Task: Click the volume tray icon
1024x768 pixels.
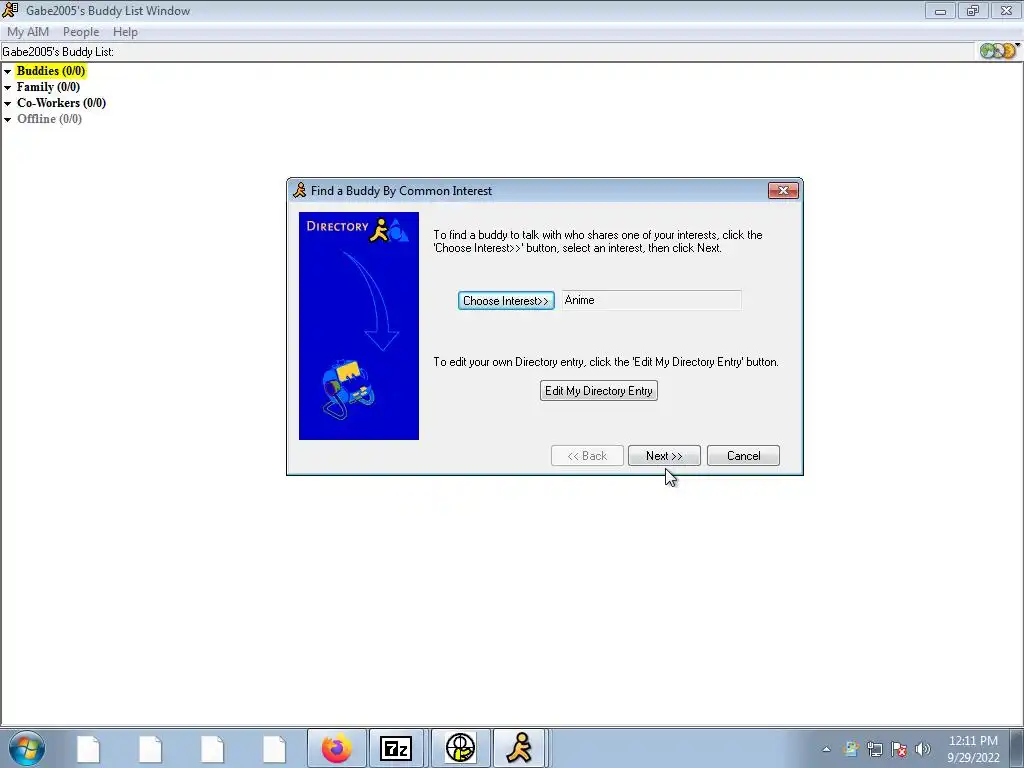Action: 923,749
